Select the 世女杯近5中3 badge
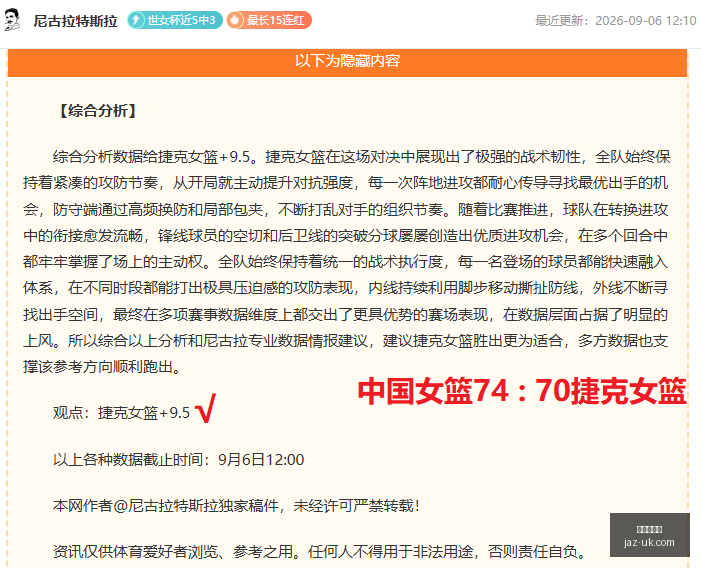Viewport: 701px width, 568px height. click(175, 20)
